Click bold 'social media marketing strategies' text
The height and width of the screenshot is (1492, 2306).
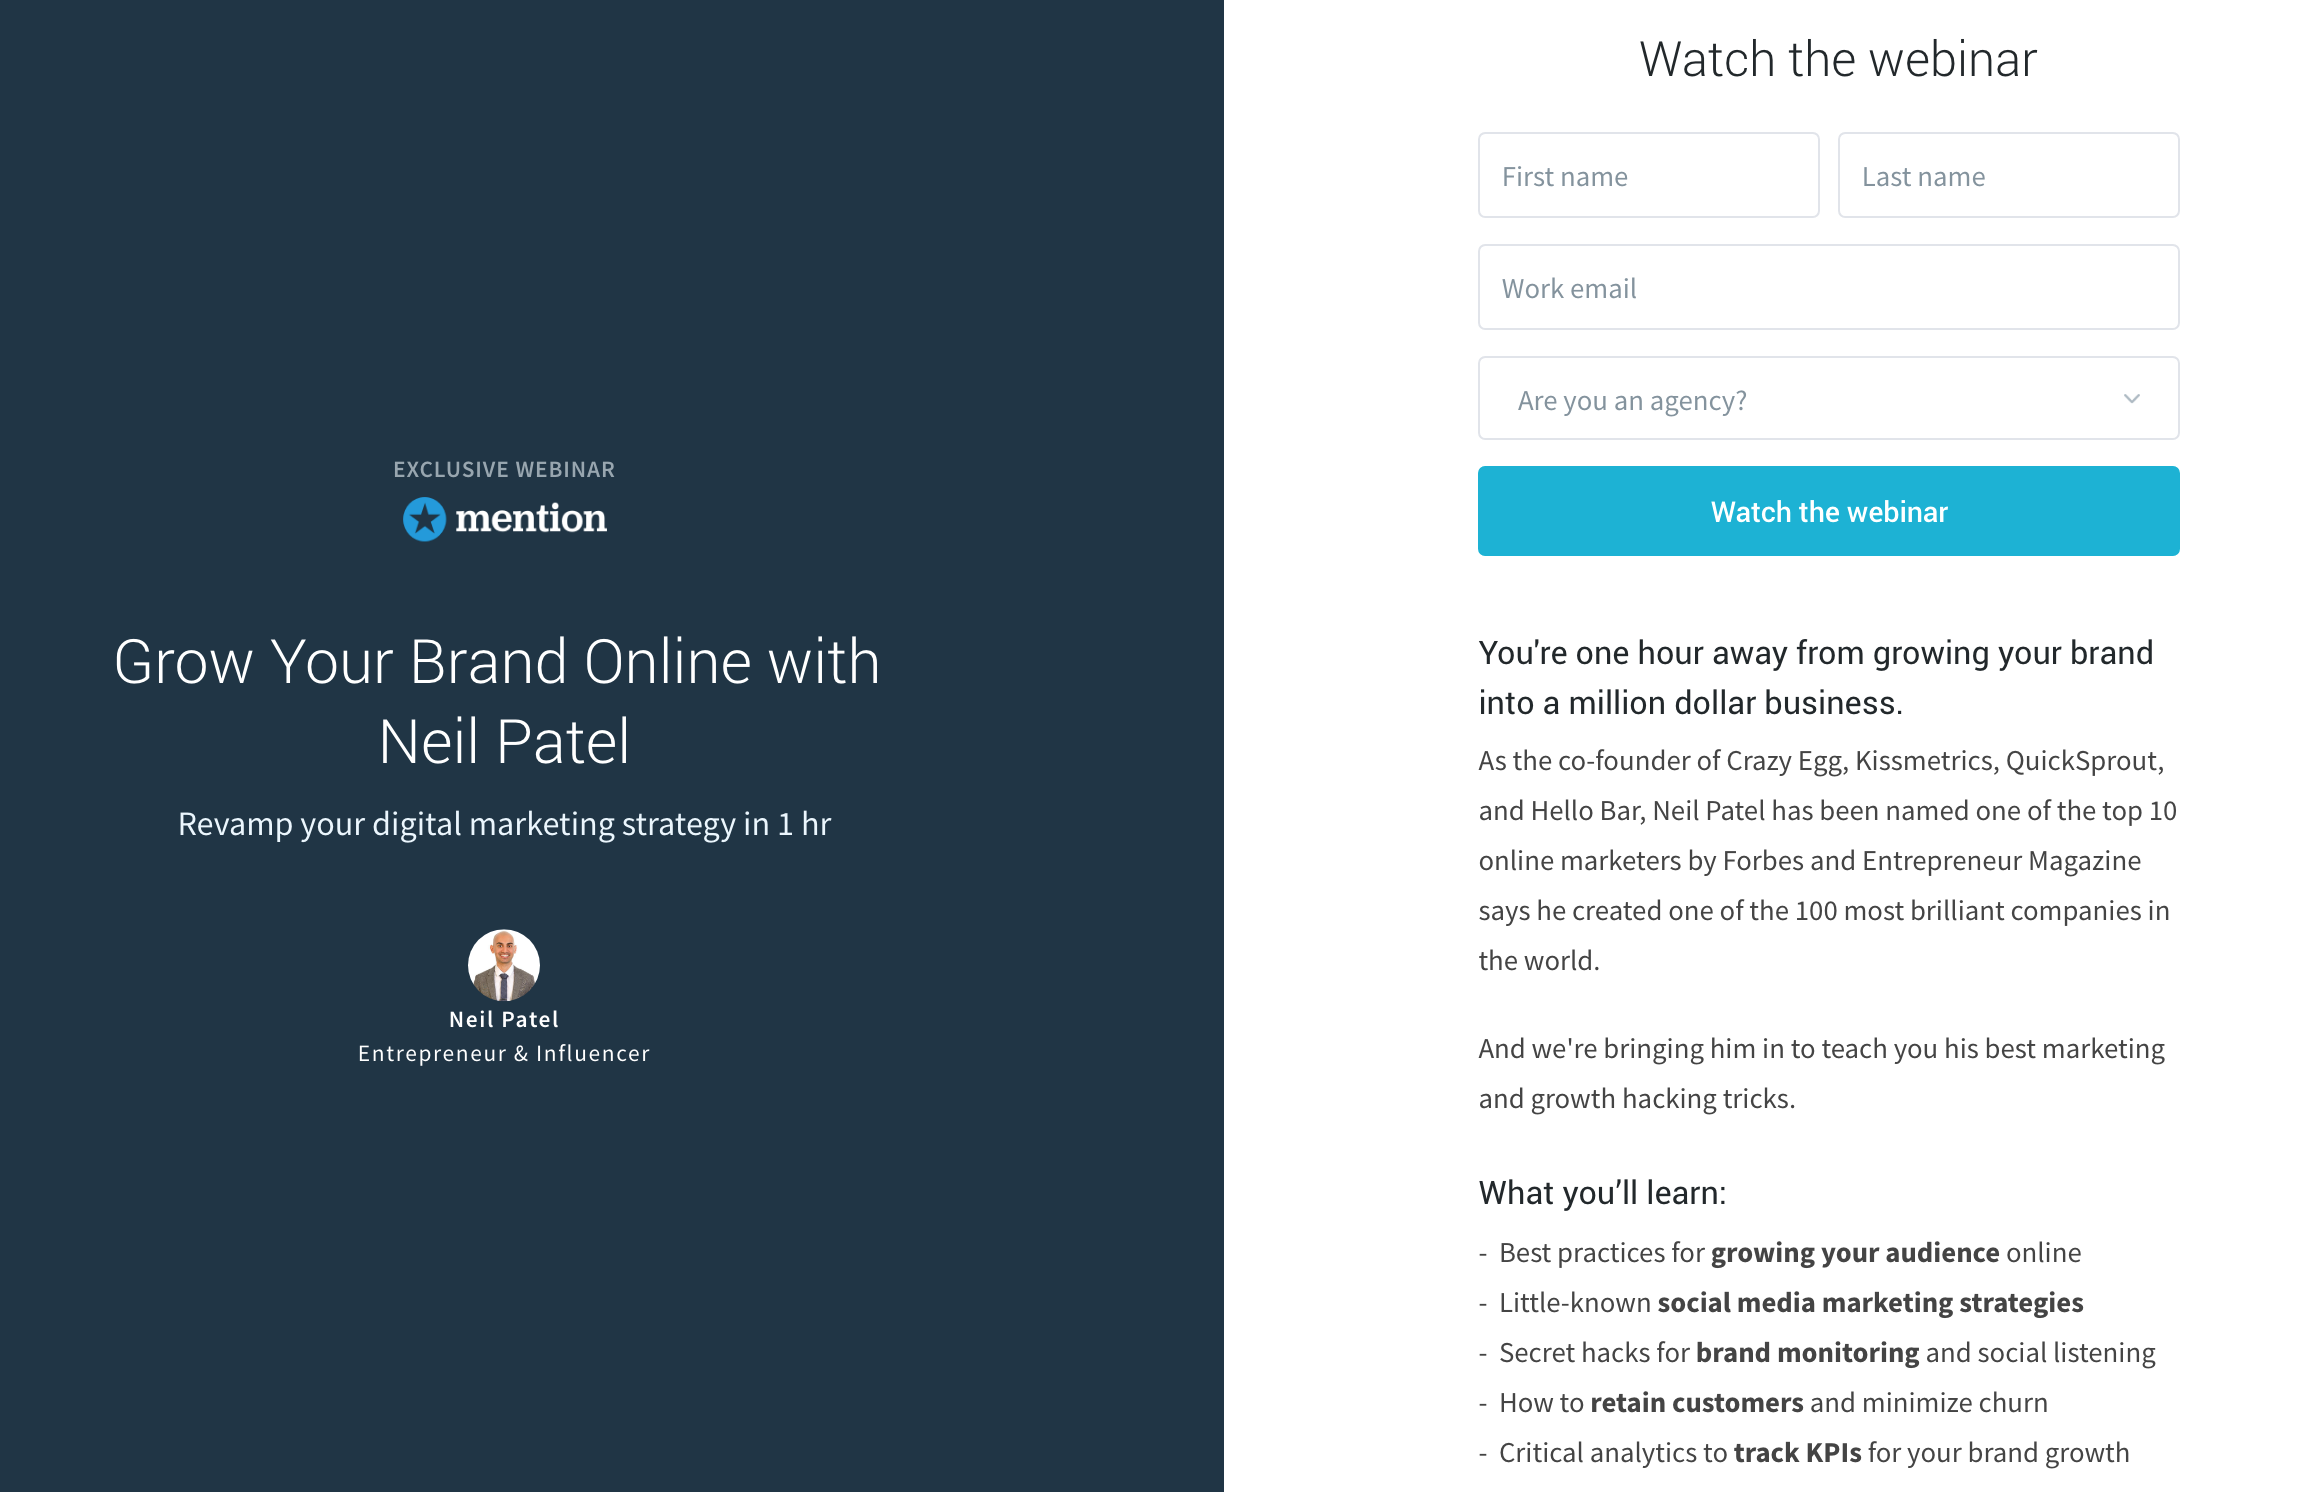[1870, 1303]
